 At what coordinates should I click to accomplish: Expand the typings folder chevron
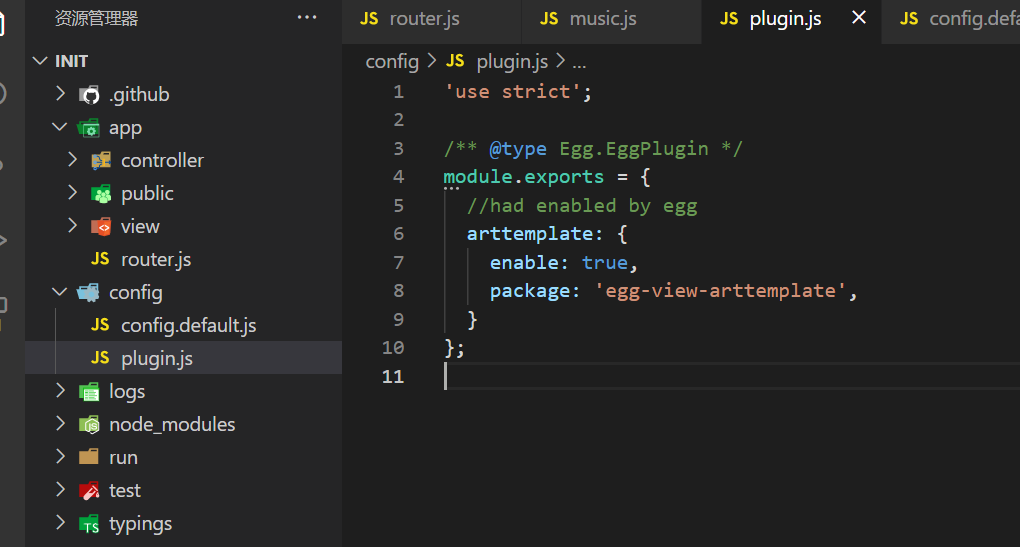point(60,522)
